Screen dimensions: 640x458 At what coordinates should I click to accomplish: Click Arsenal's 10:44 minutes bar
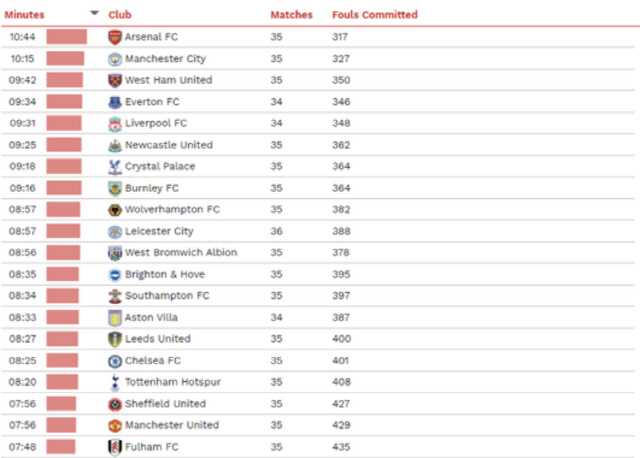67,37
